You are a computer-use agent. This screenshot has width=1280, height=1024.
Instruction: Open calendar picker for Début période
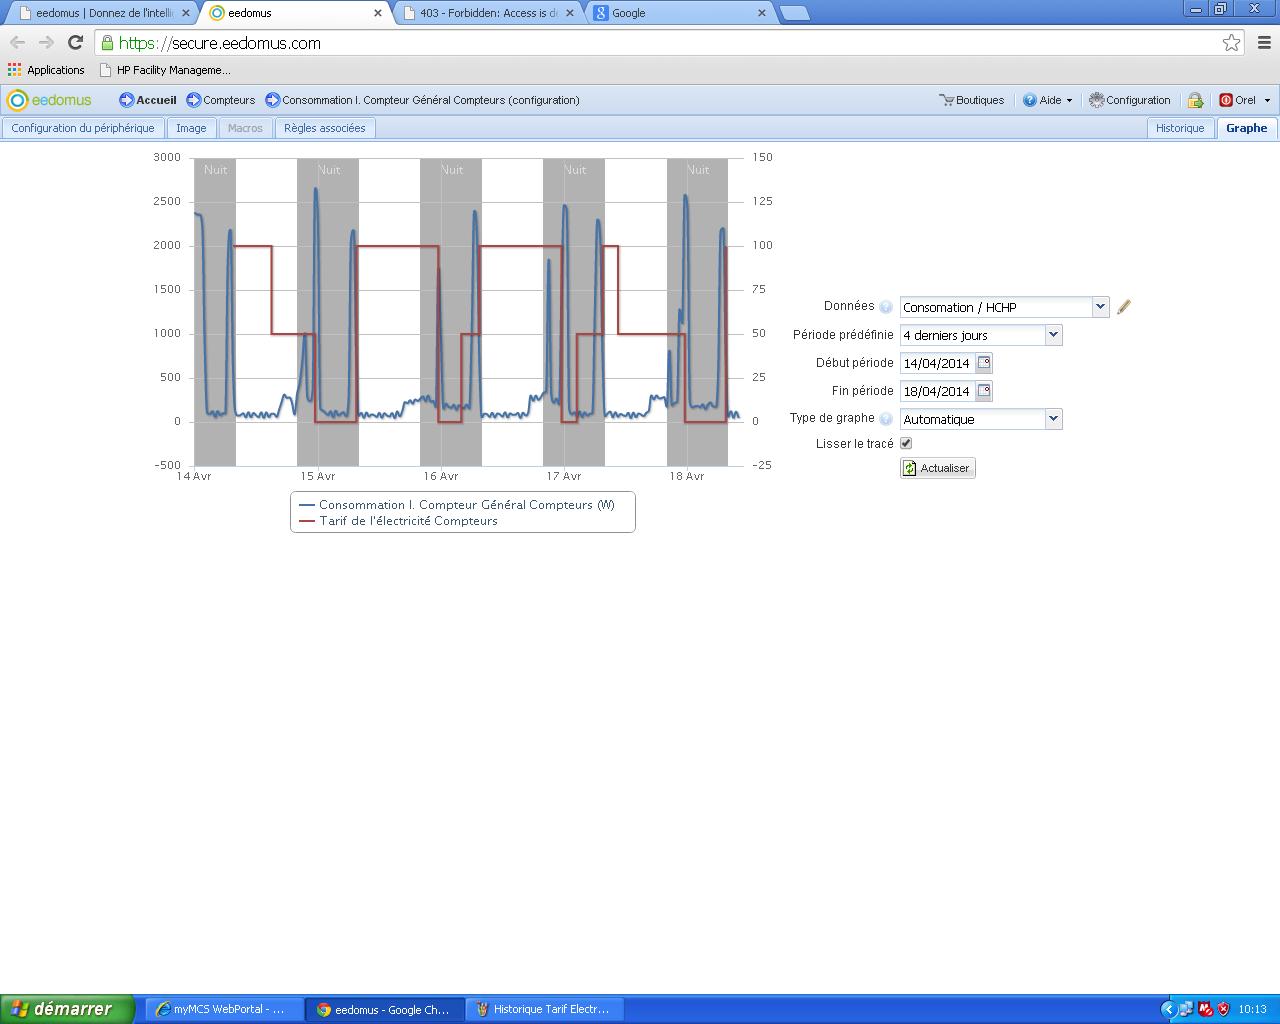(984, 363)
